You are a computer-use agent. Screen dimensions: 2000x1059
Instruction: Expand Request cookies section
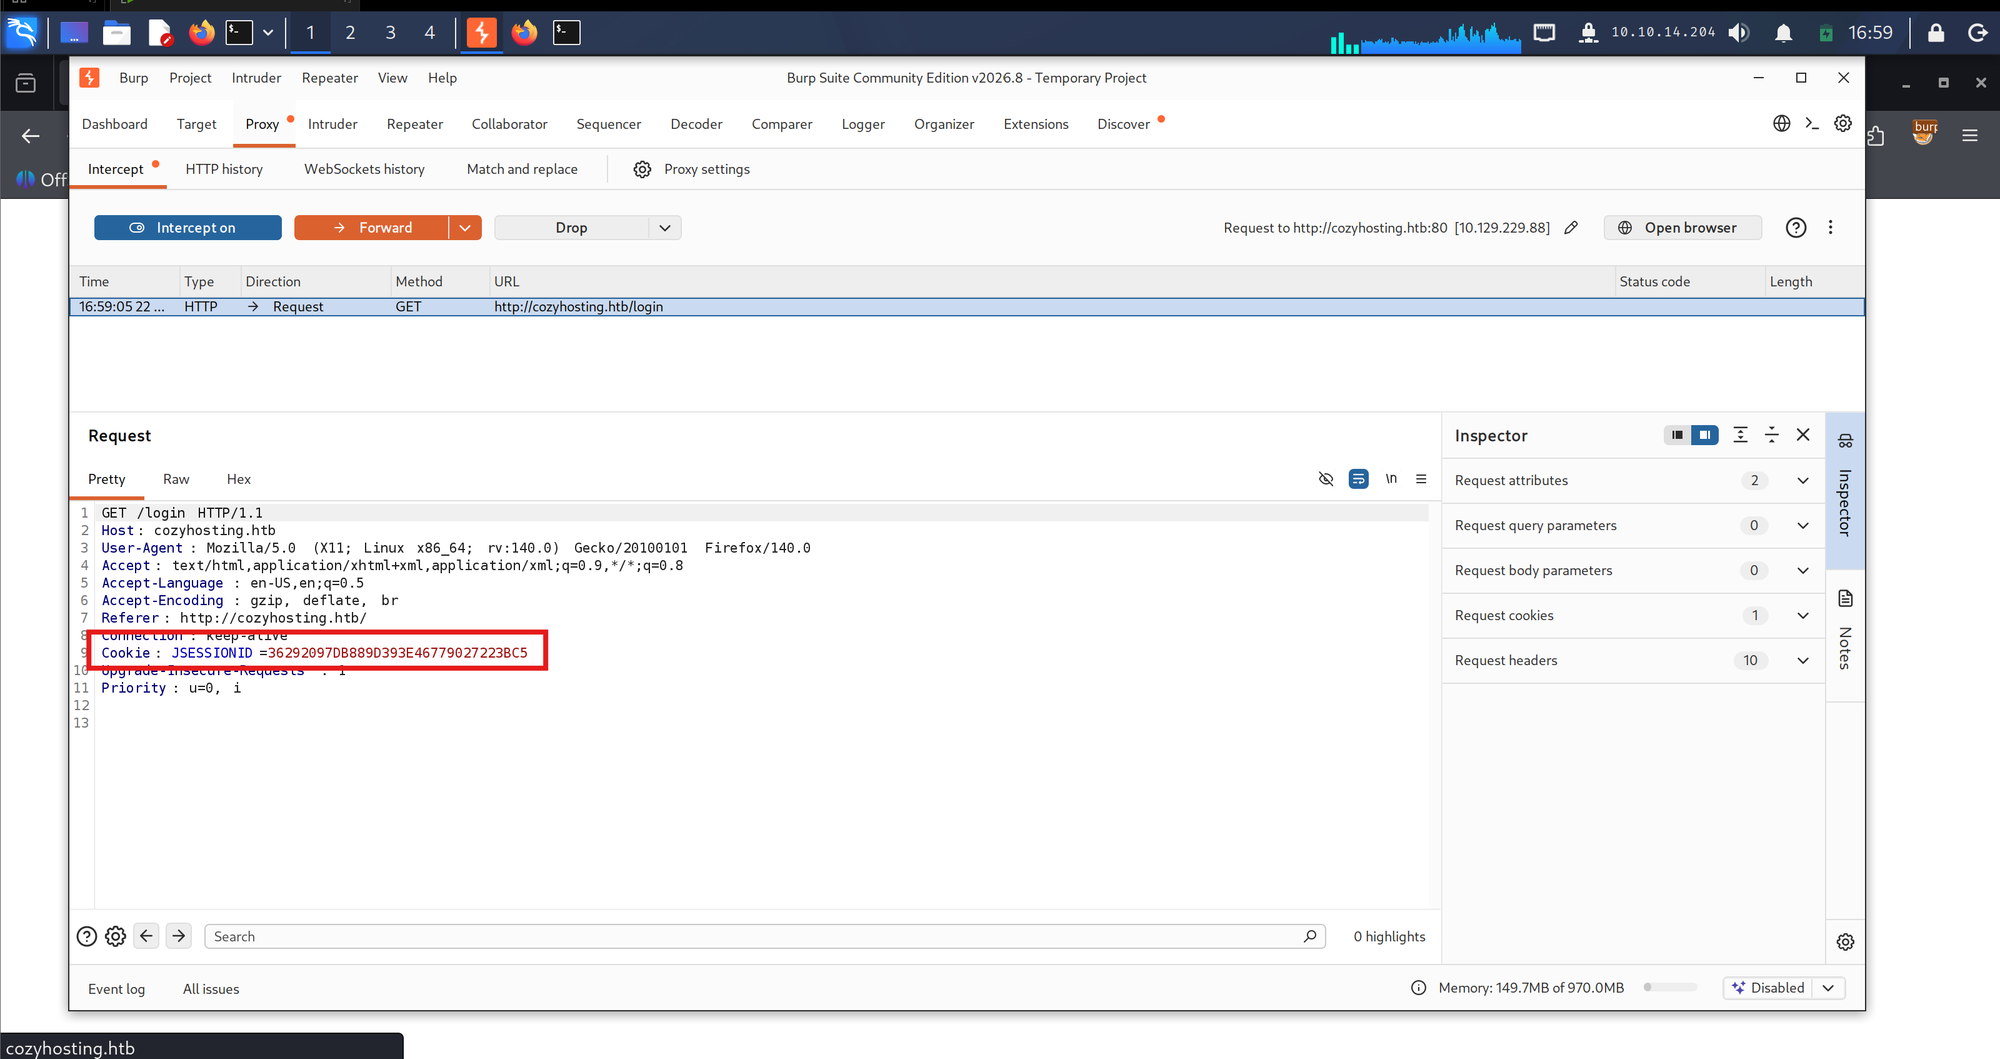[1632, 616]
